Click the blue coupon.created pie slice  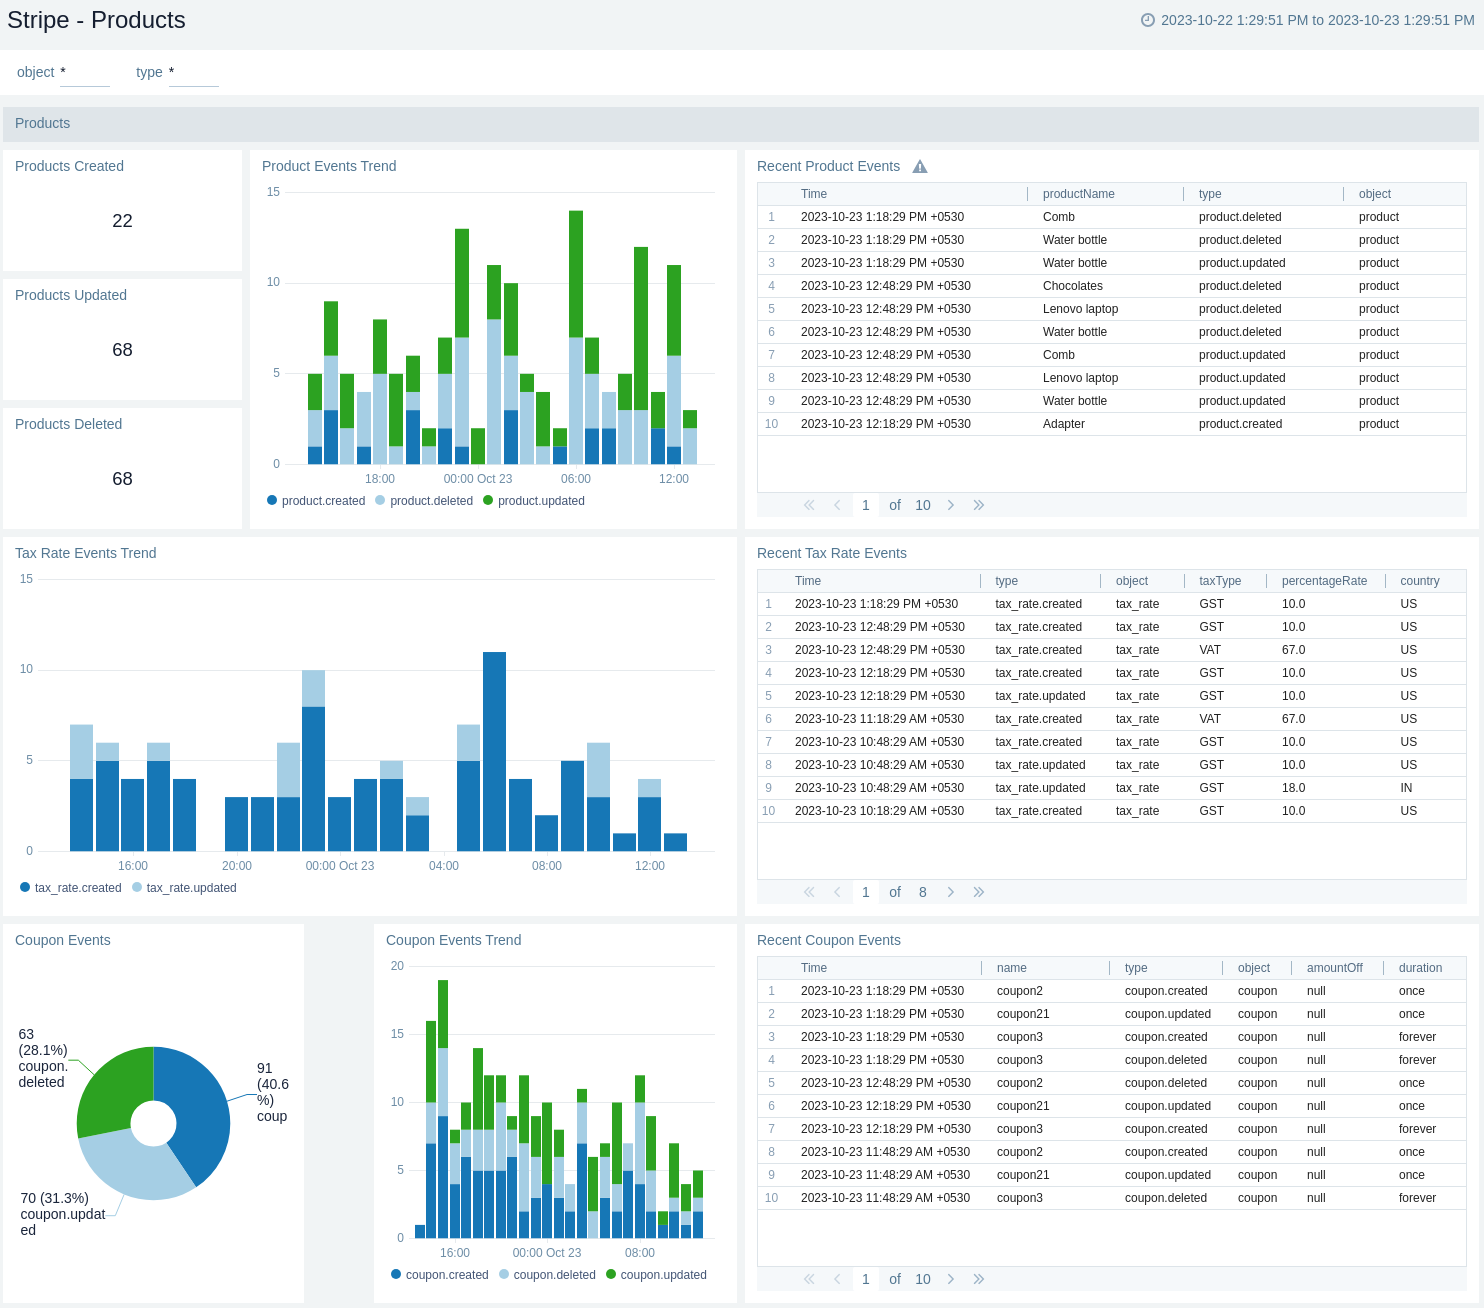point(196,1110)
